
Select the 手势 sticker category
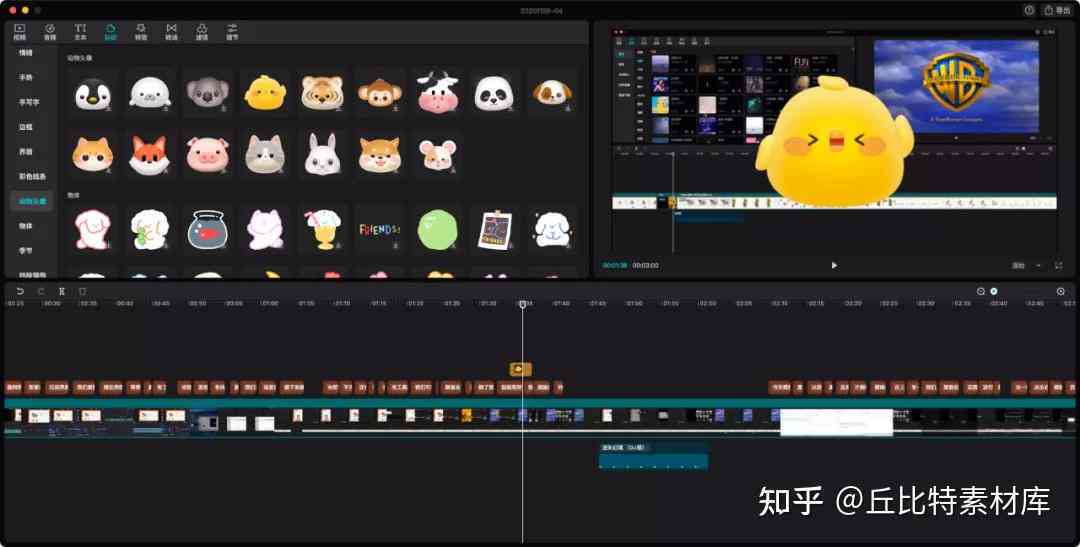coord(25,77)
